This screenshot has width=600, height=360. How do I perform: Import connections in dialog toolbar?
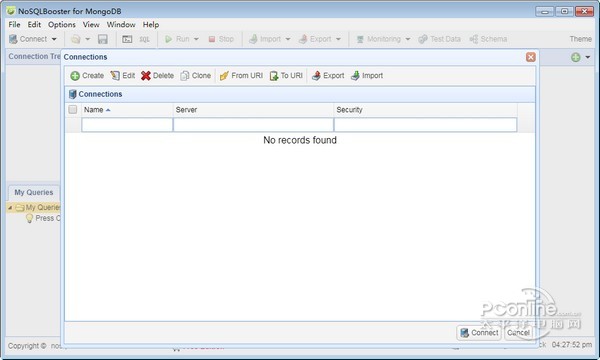point(367,76)
